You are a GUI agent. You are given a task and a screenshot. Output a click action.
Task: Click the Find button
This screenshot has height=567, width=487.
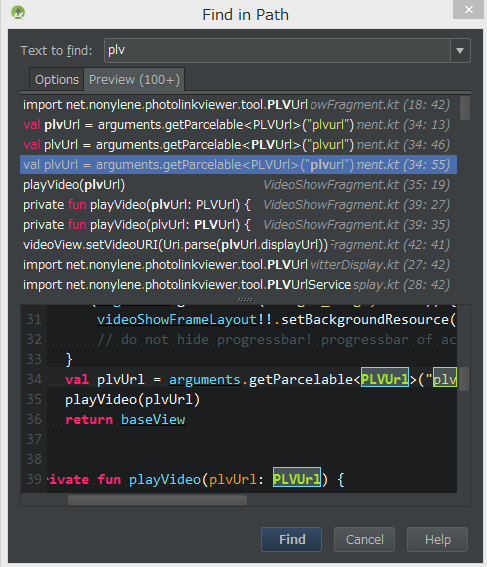tap(291, 540)
